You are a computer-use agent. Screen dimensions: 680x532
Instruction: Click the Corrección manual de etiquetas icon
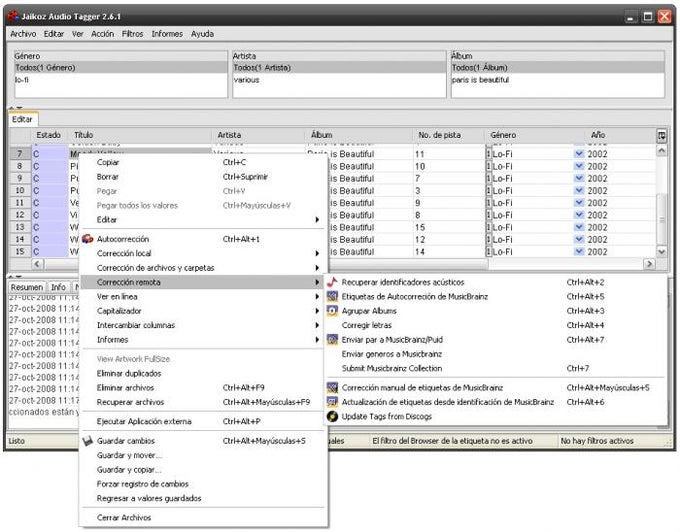(x=332, y=388)
